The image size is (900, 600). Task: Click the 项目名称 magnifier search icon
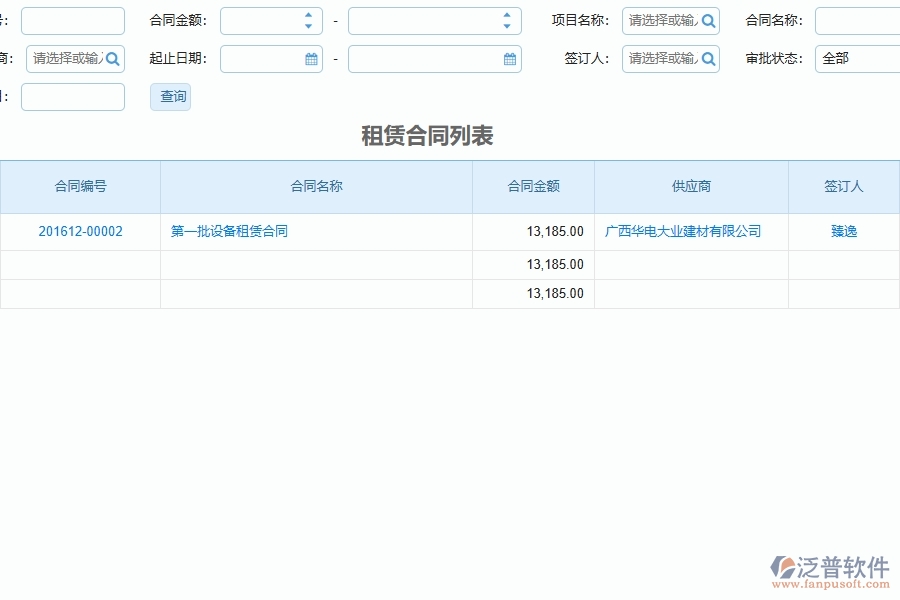[x=709, y=20]
